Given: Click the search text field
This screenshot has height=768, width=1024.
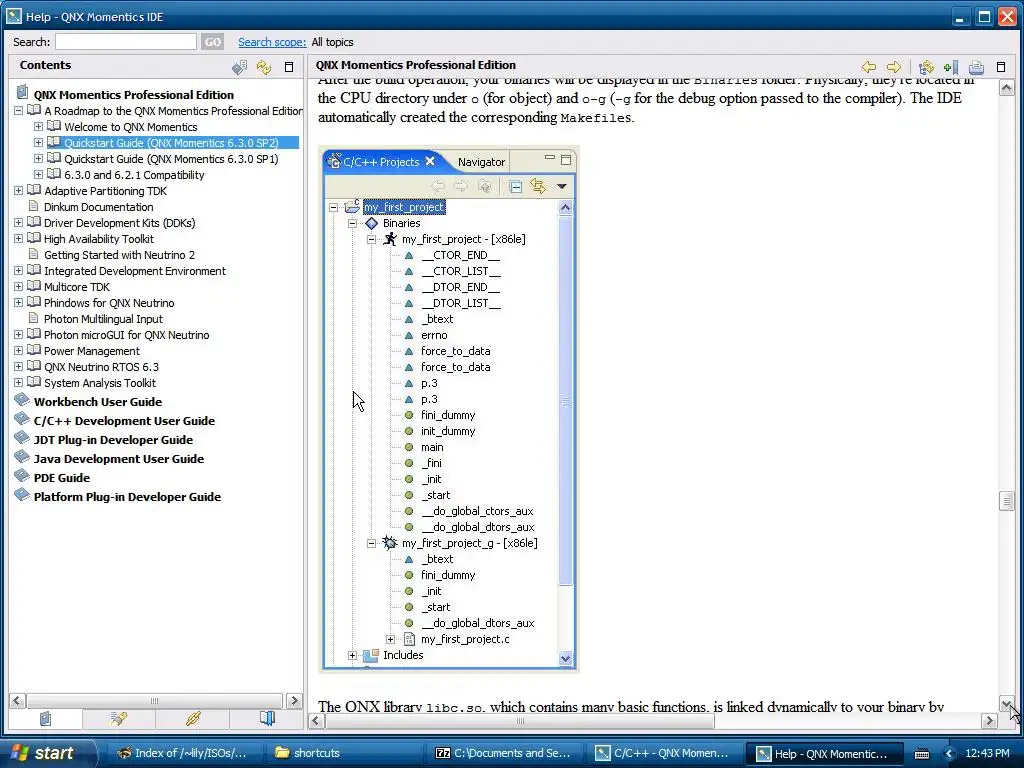Looking at the screenshot, I should tap(125, 42).
